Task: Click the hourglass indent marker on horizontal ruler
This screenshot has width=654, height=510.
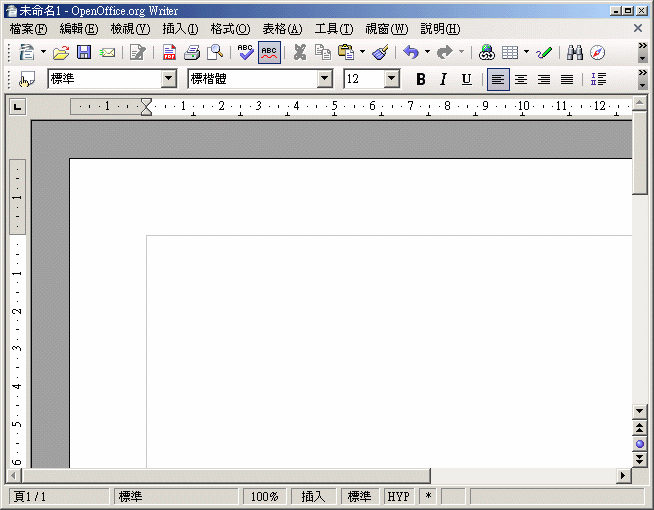Action: 146,107
